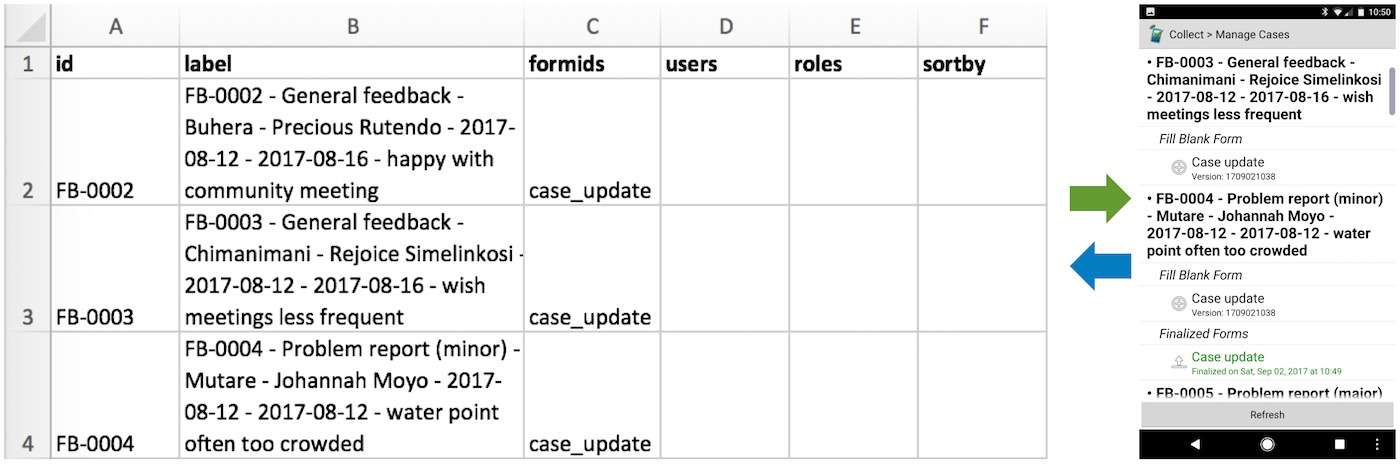The image size is (1400, 464).
Task: Click the select-all corner of the spreadsheet
Action: coord(26,27)
